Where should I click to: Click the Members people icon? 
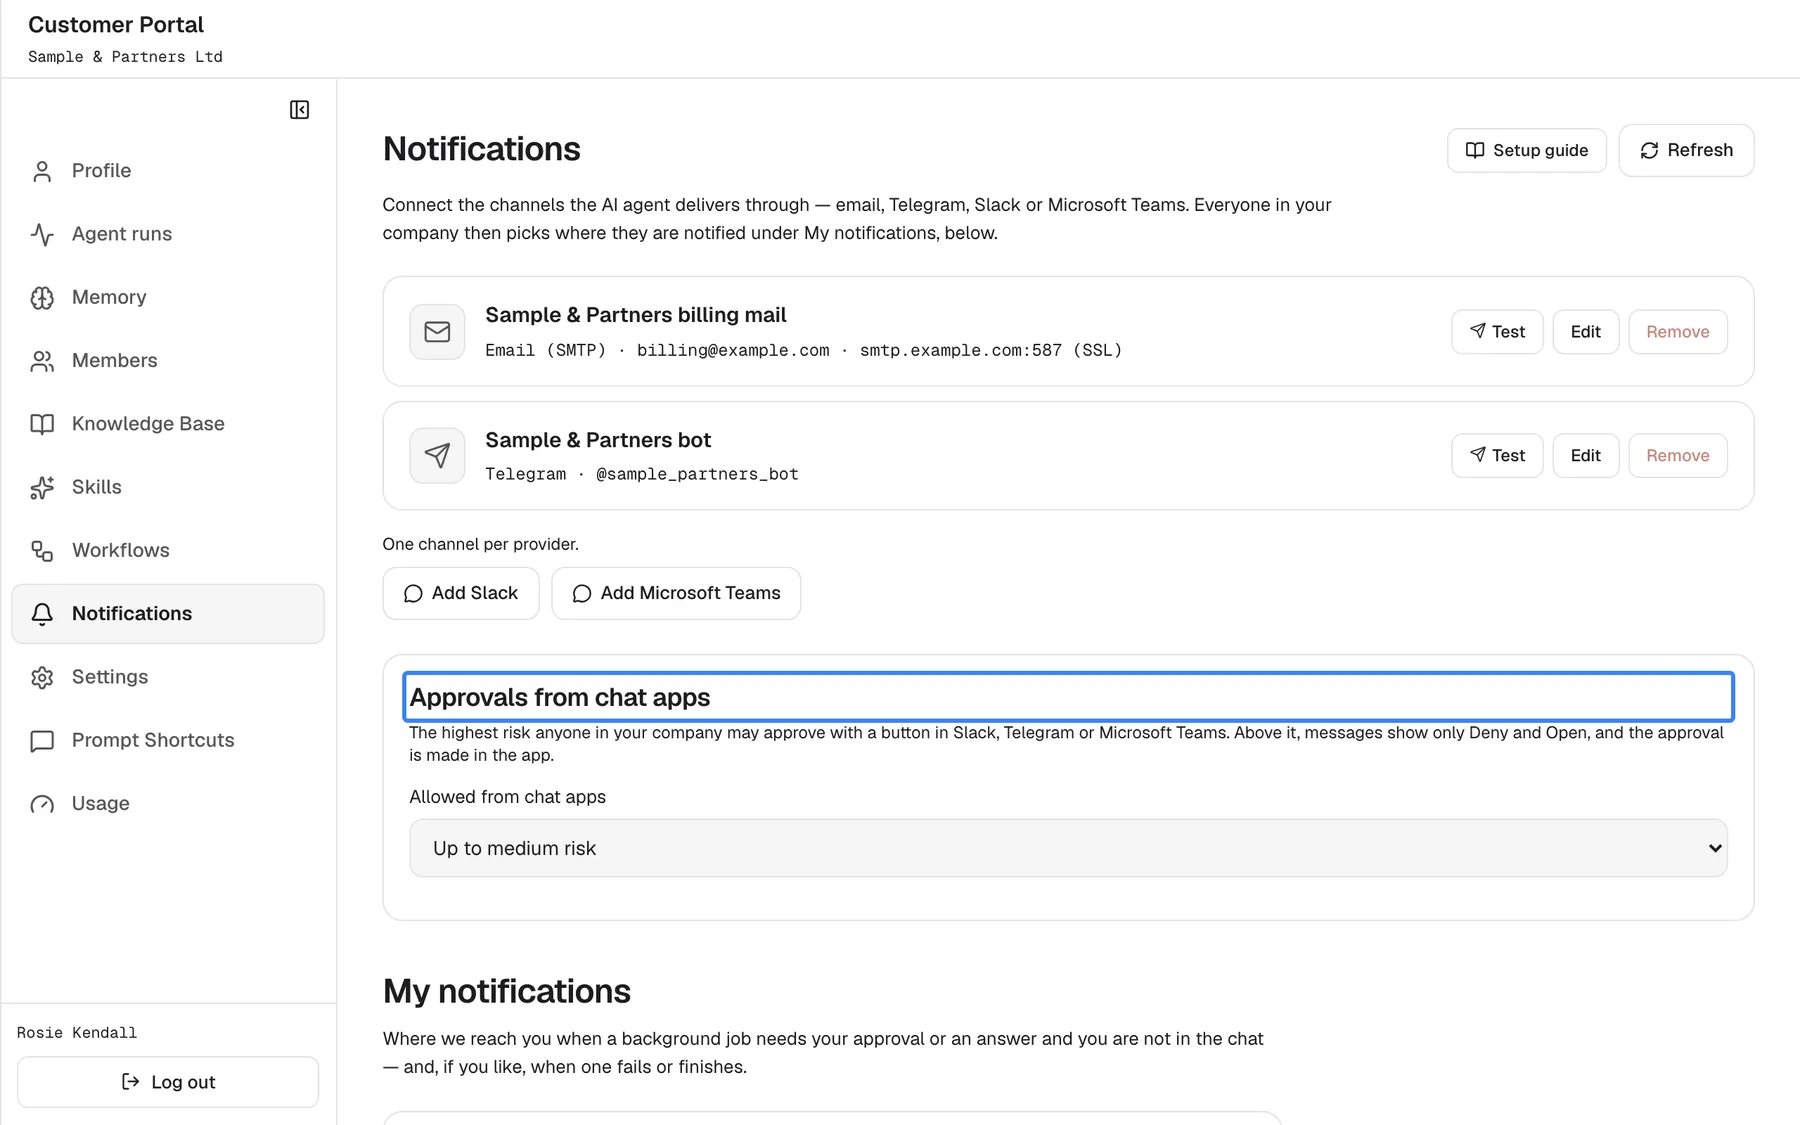pyautogui.click(x=42, y=361)
